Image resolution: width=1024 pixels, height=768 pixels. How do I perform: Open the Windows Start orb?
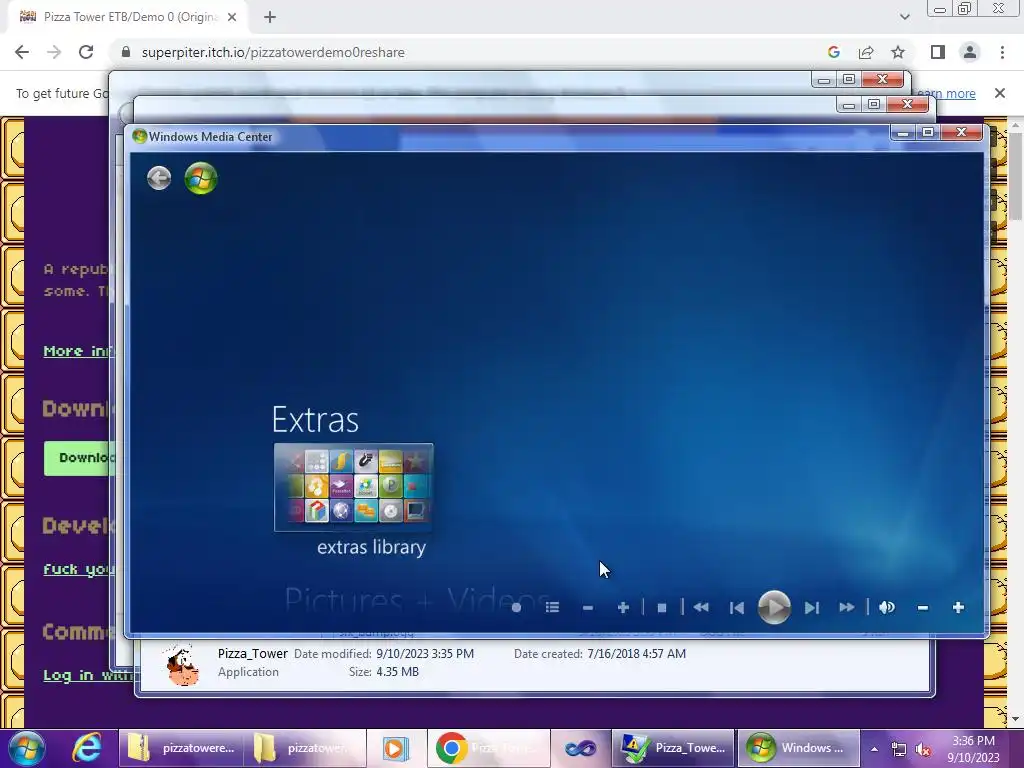pyautogui.click(x=26, y=748)
